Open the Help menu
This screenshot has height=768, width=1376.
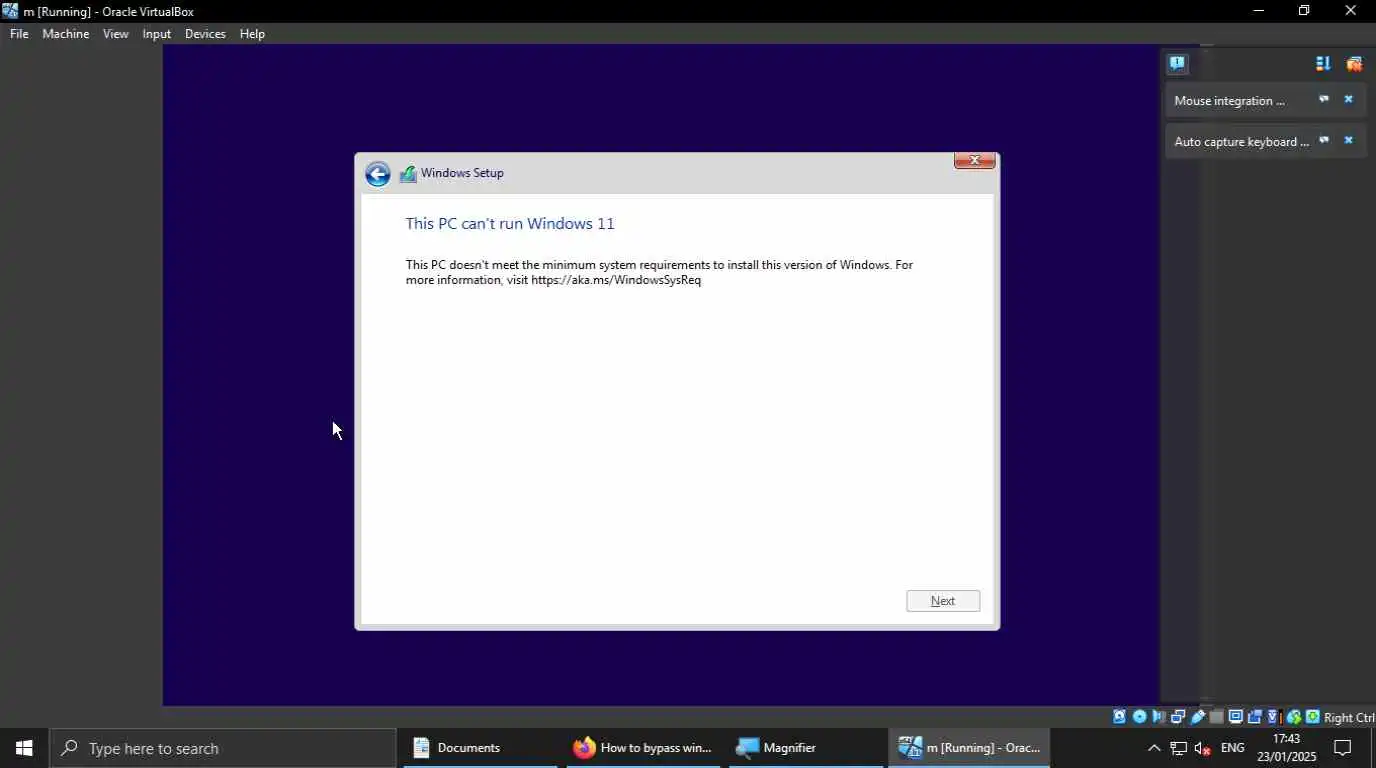[x=252, y=34]
